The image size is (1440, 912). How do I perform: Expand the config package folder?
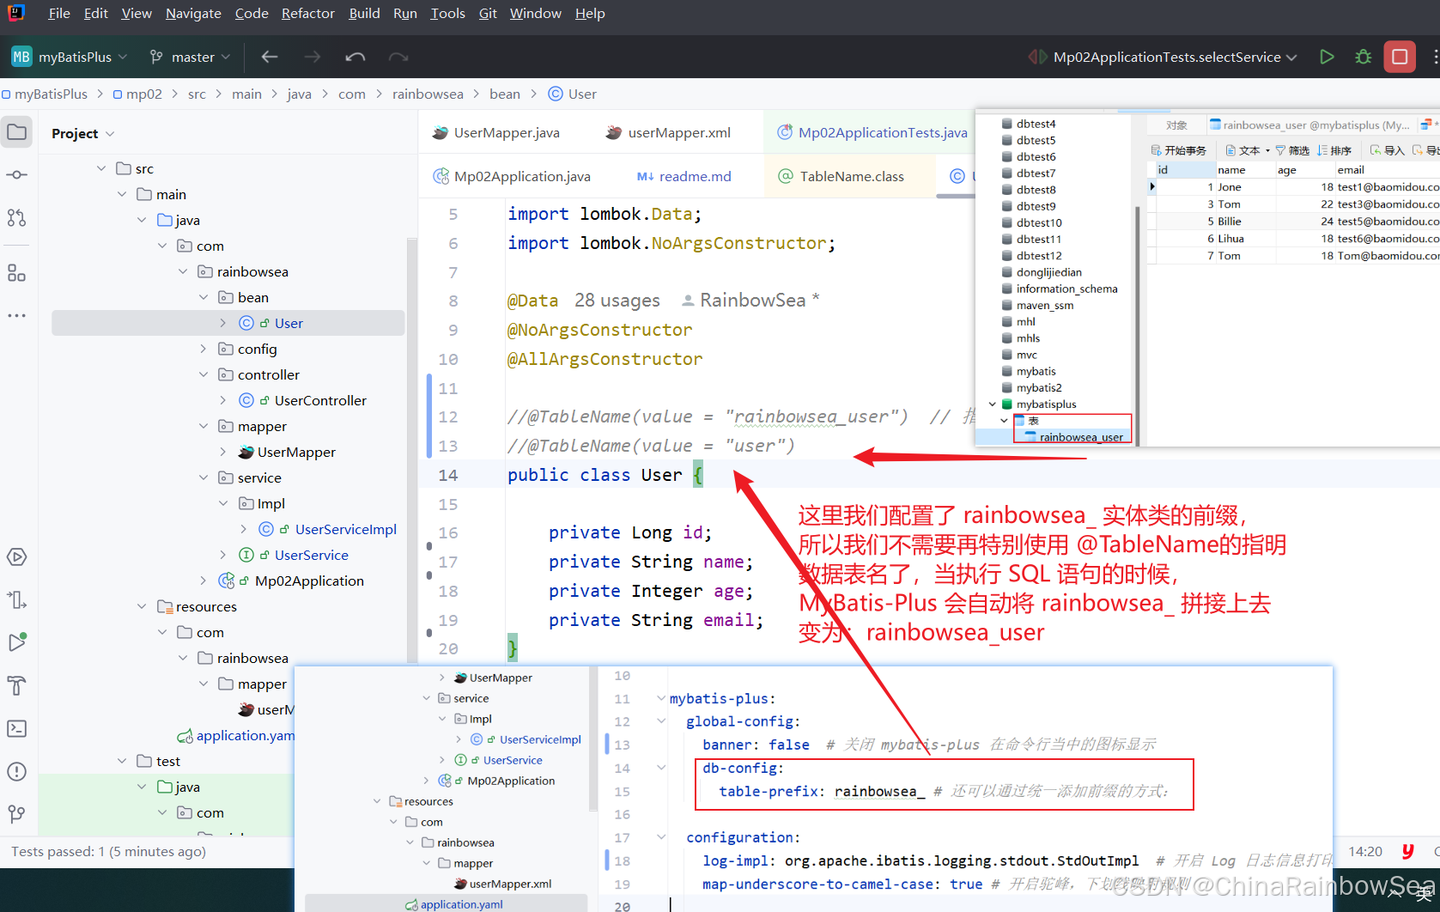[x=204, y=349]
